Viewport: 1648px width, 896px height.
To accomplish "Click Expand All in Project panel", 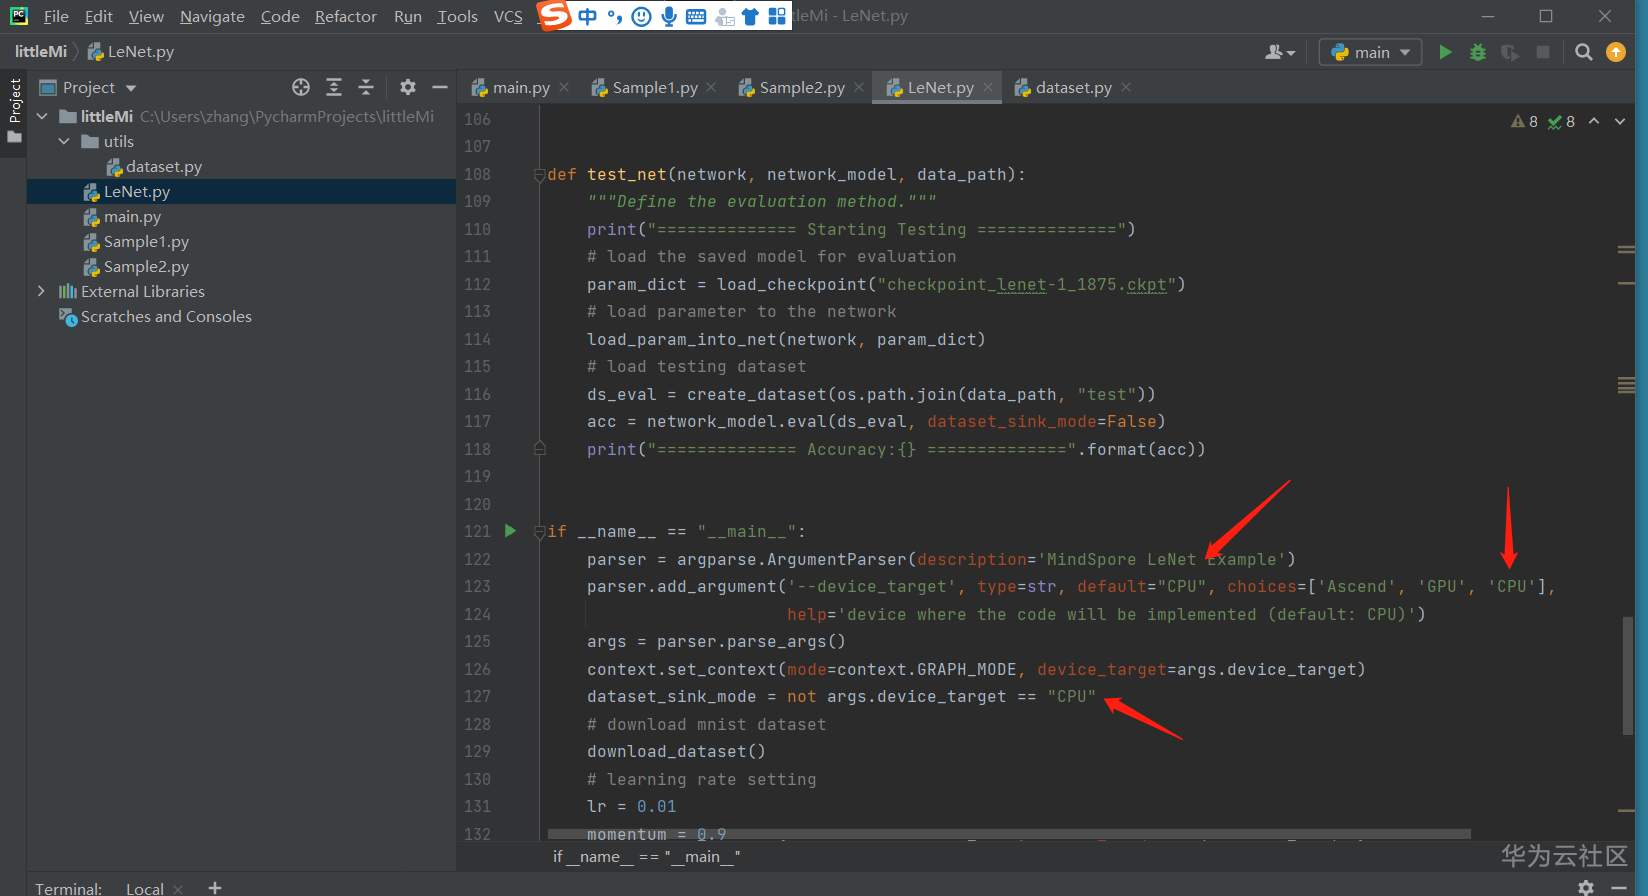I will [x=334, y=87].
